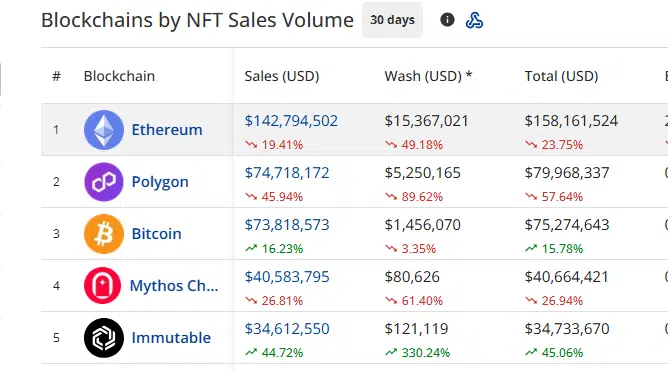Open the Bitcoin blockchain link
Screen dimensions: 668x370
(x=156, y=234)
